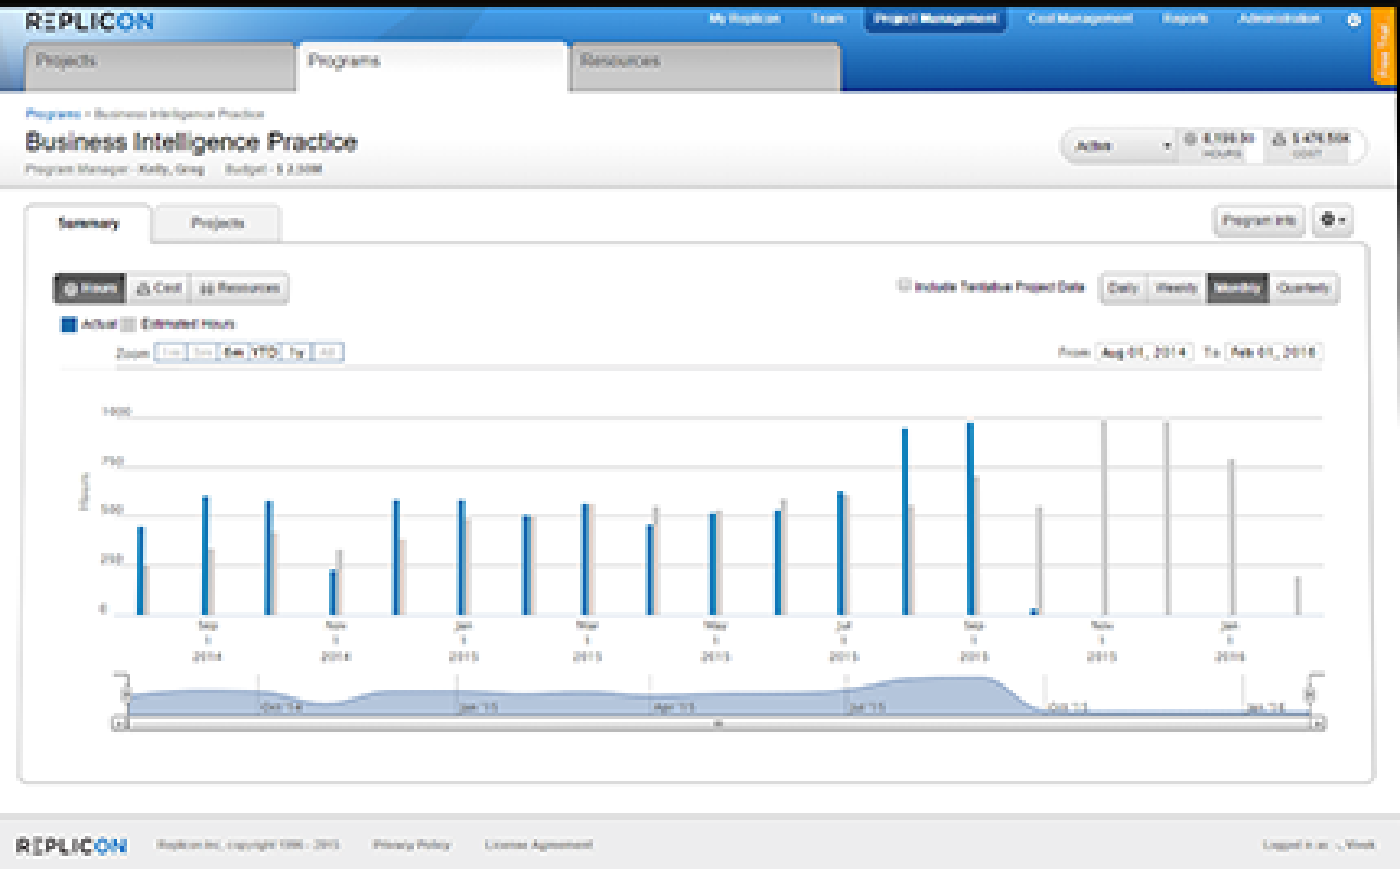Open Cost Management in the top navigation
The width and height of the screenshot is (1400, 872).
[1079, 18]
